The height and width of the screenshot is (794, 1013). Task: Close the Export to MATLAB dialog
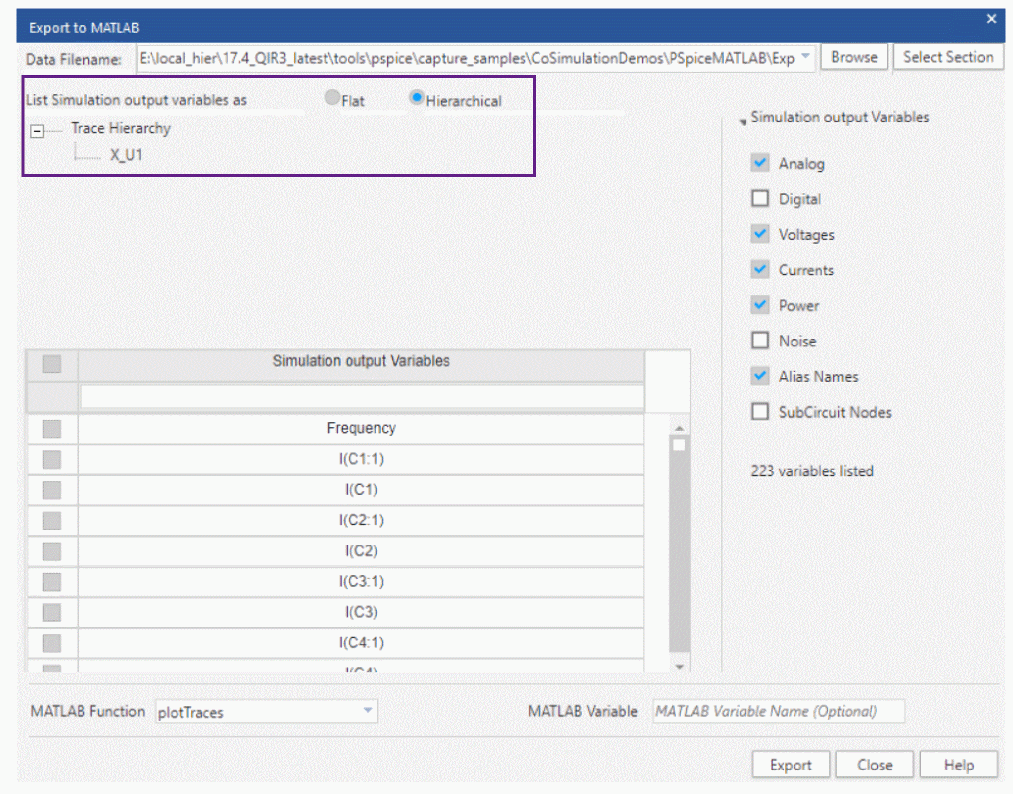pyautogui.click(x=991, y=19)
